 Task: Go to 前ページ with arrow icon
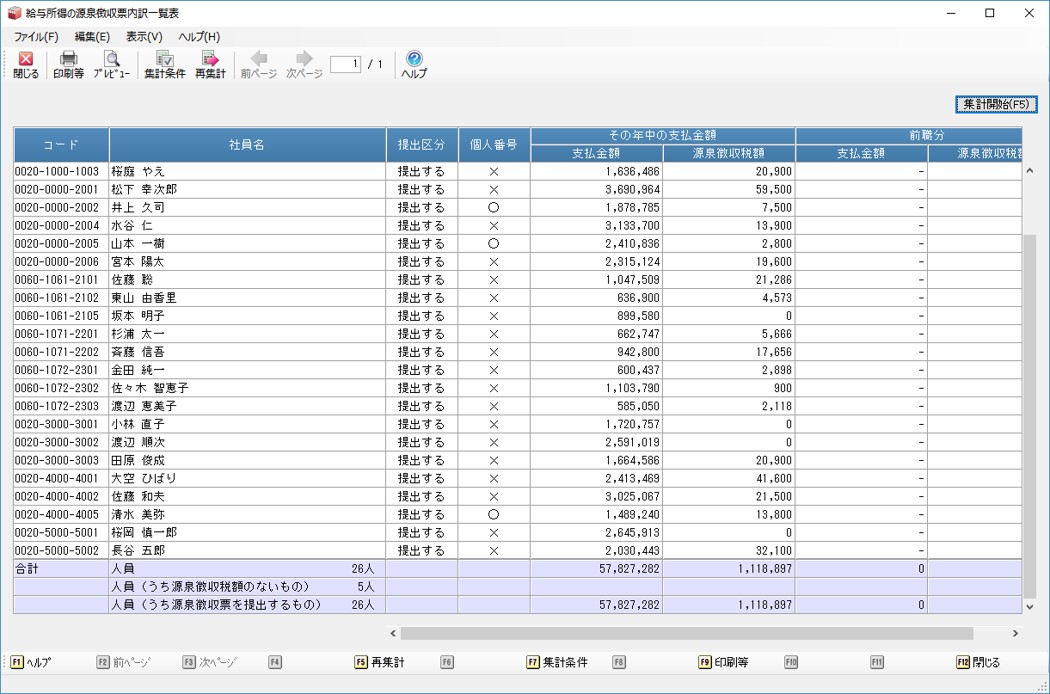pos(259,65)
